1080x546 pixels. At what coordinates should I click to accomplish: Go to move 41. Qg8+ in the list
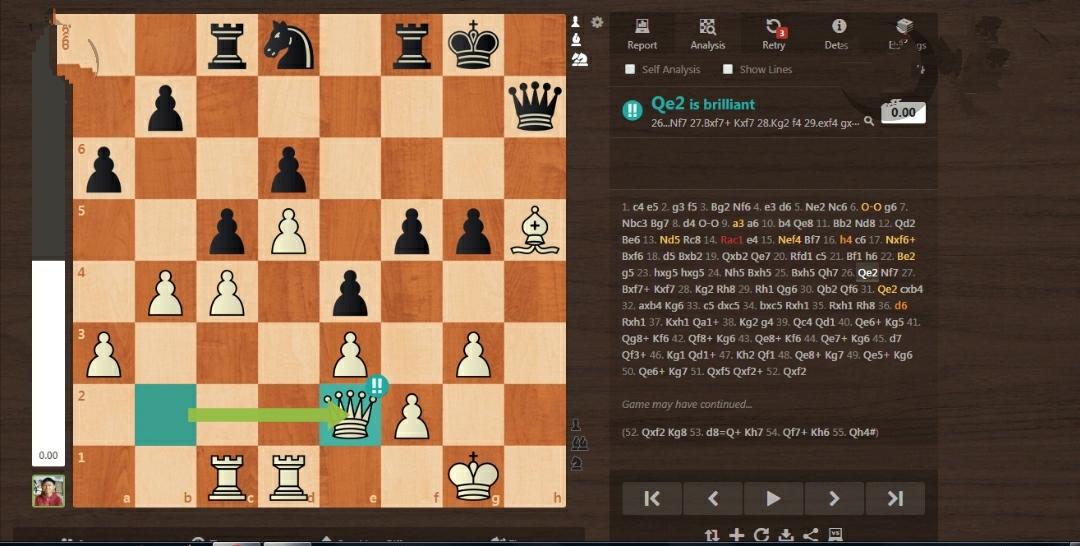pyautogui.click(x=635, y=338)
